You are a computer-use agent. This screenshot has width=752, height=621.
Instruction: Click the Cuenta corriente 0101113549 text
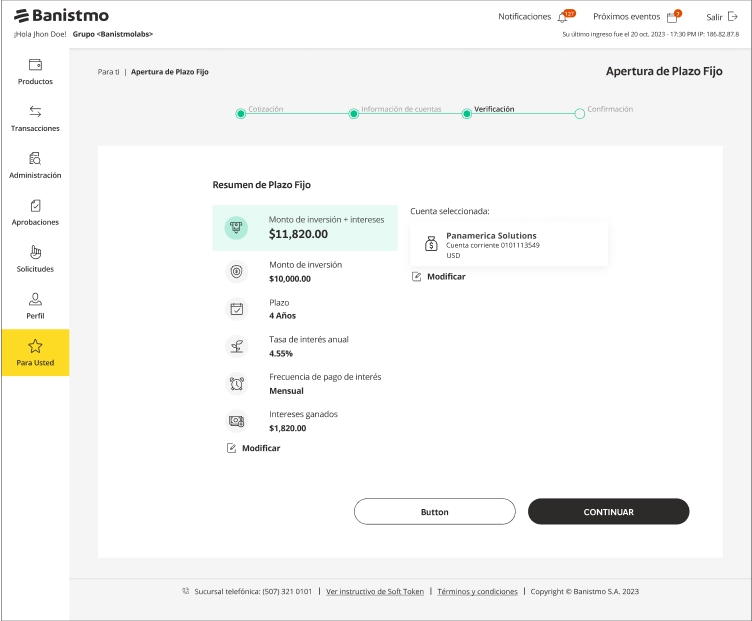pyautogui.click(x=493, y=245)
